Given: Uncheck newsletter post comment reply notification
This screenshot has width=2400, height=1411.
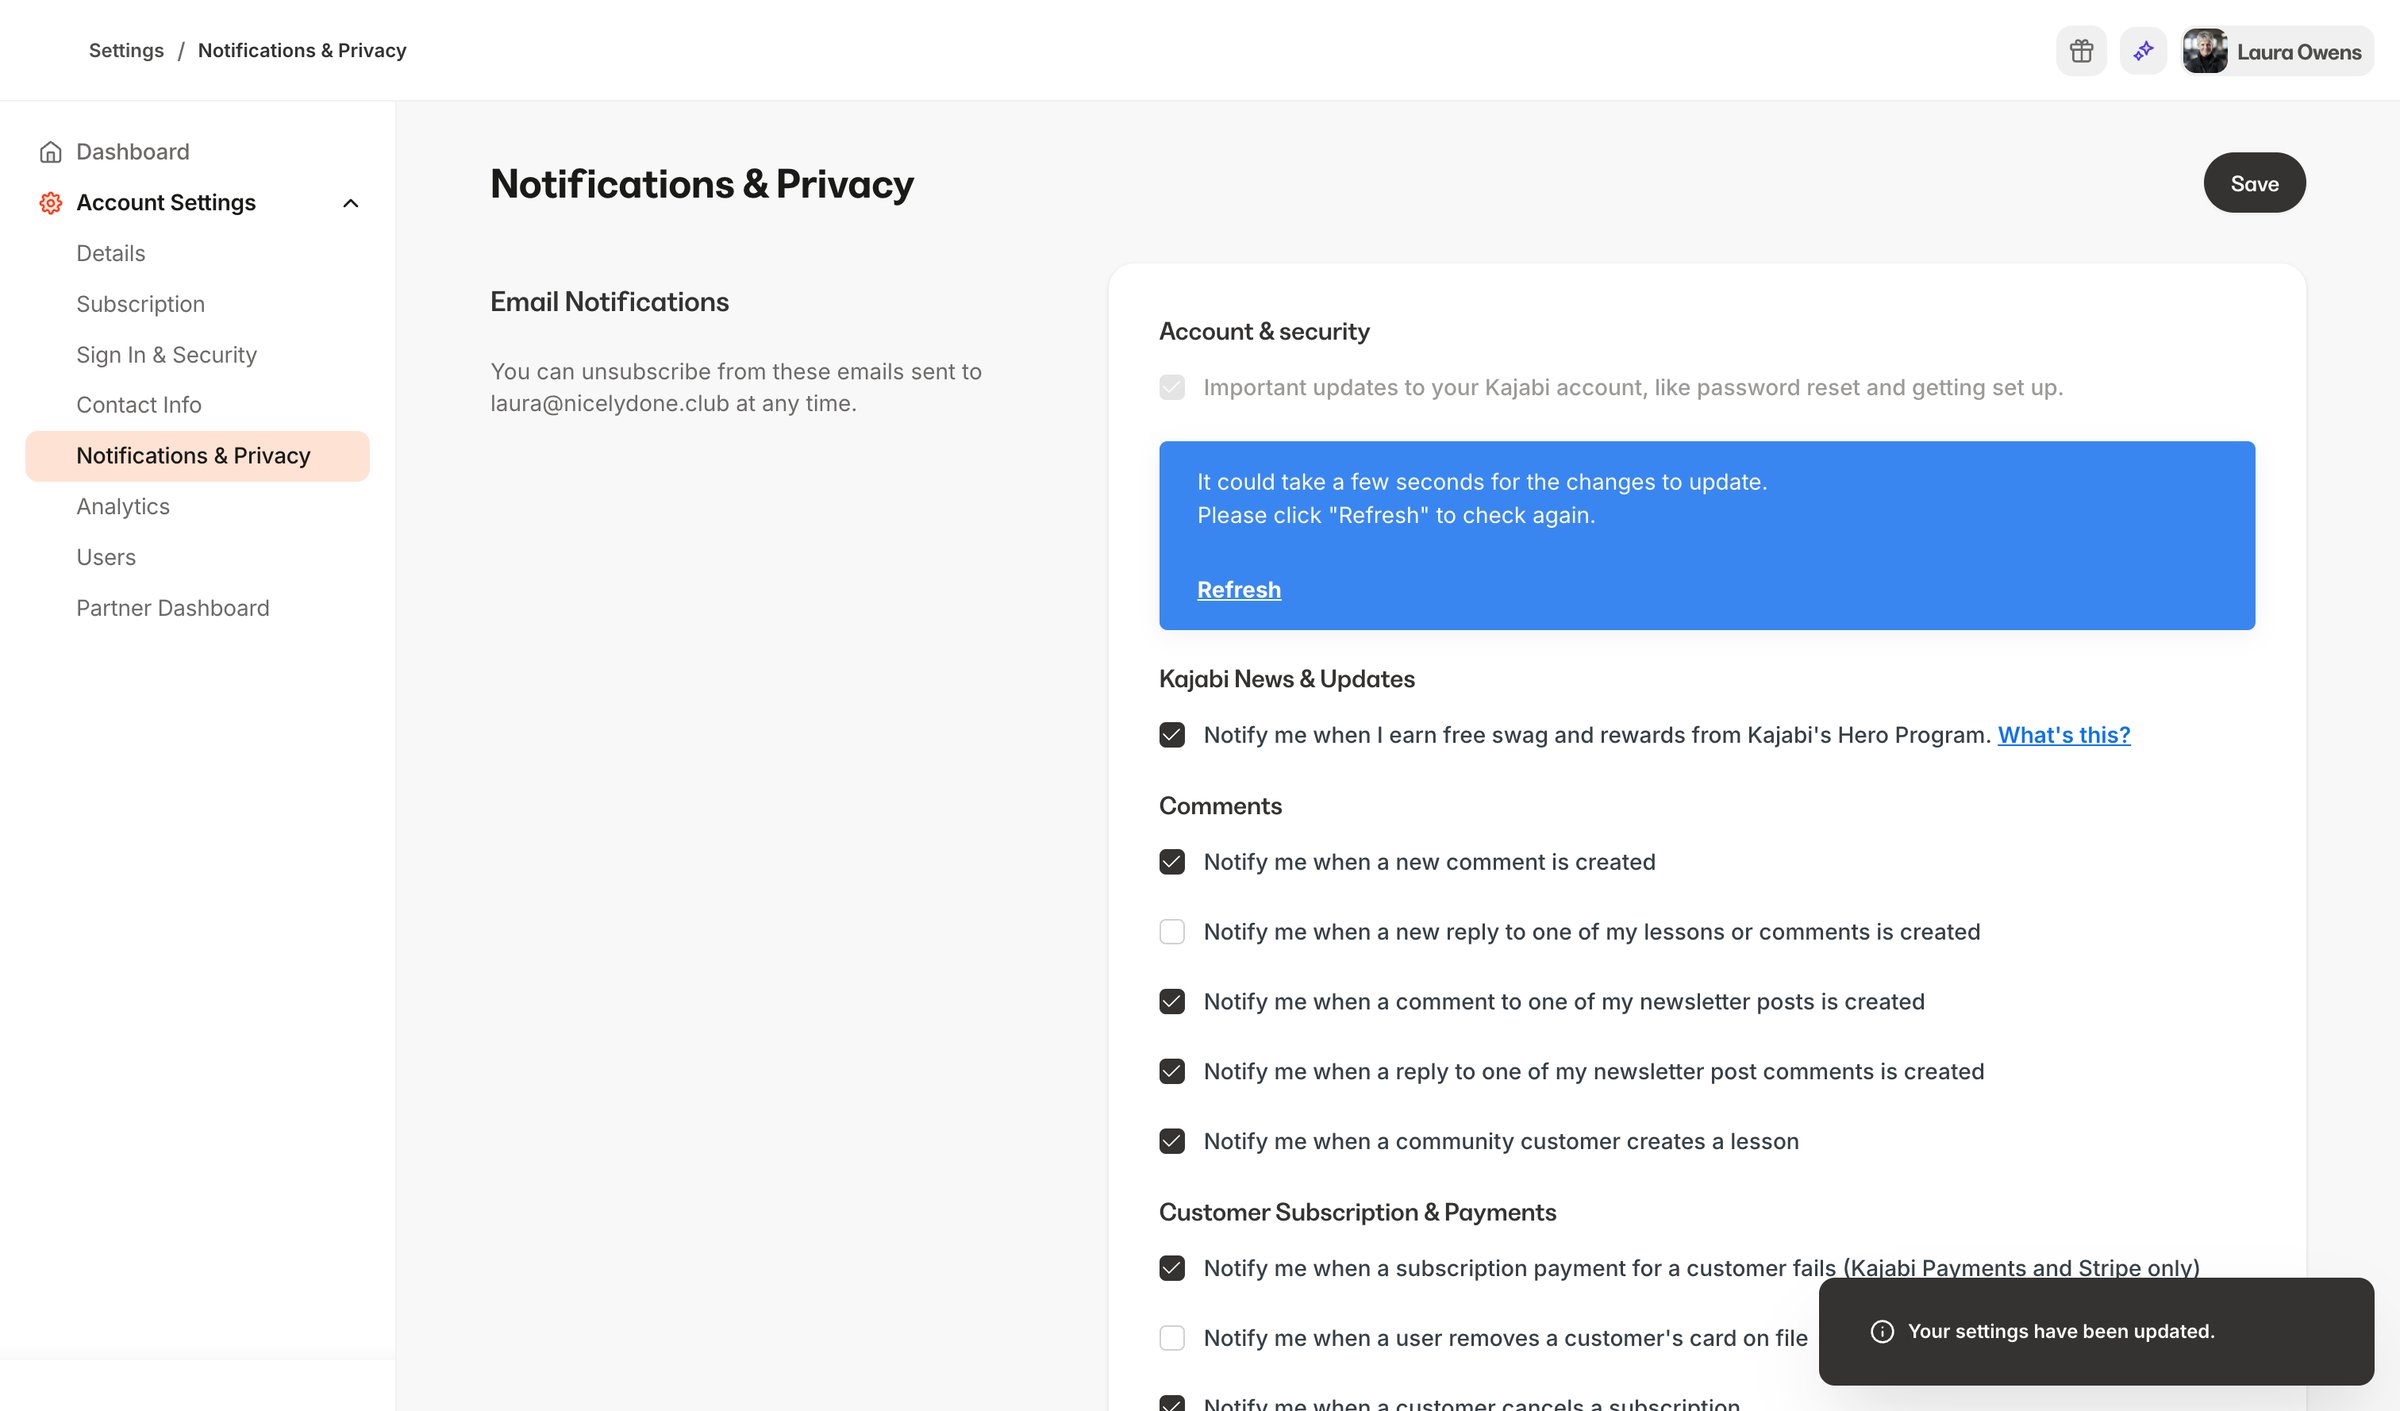Looking at the screenshot, I should tap(1172, 1072).
